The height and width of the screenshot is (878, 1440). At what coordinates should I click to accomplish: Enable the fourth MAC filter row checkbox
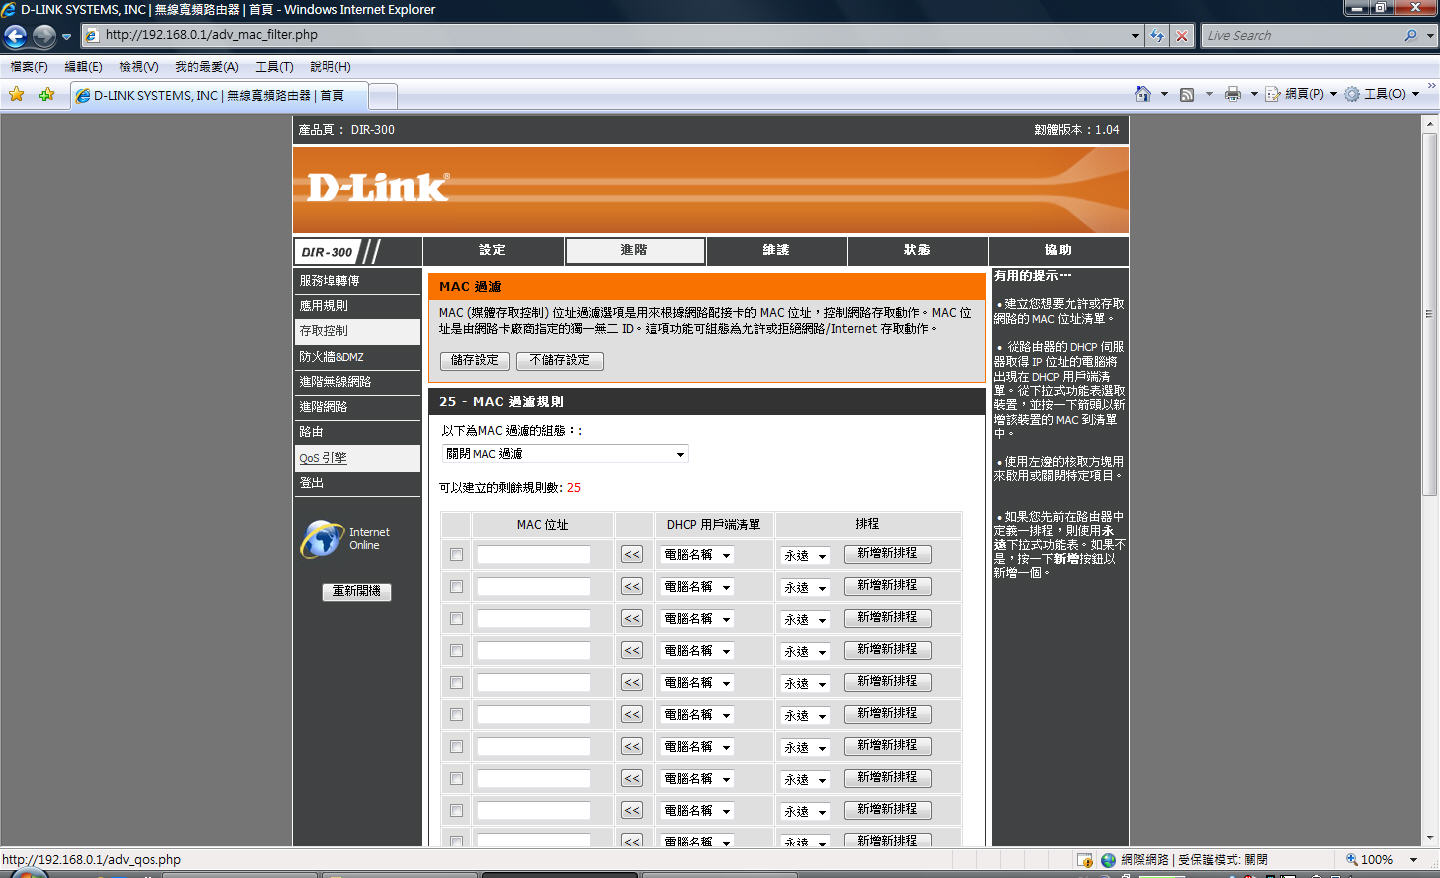click(x=456, y=650)
